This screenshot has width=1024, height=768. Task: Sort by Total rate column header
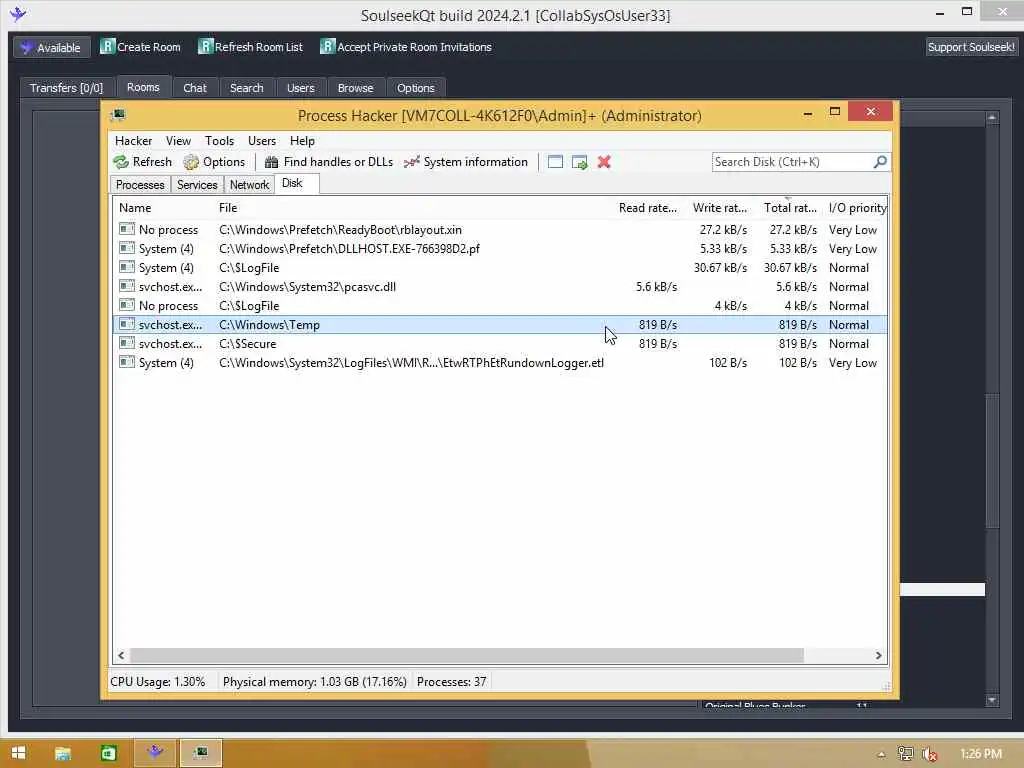790,208
